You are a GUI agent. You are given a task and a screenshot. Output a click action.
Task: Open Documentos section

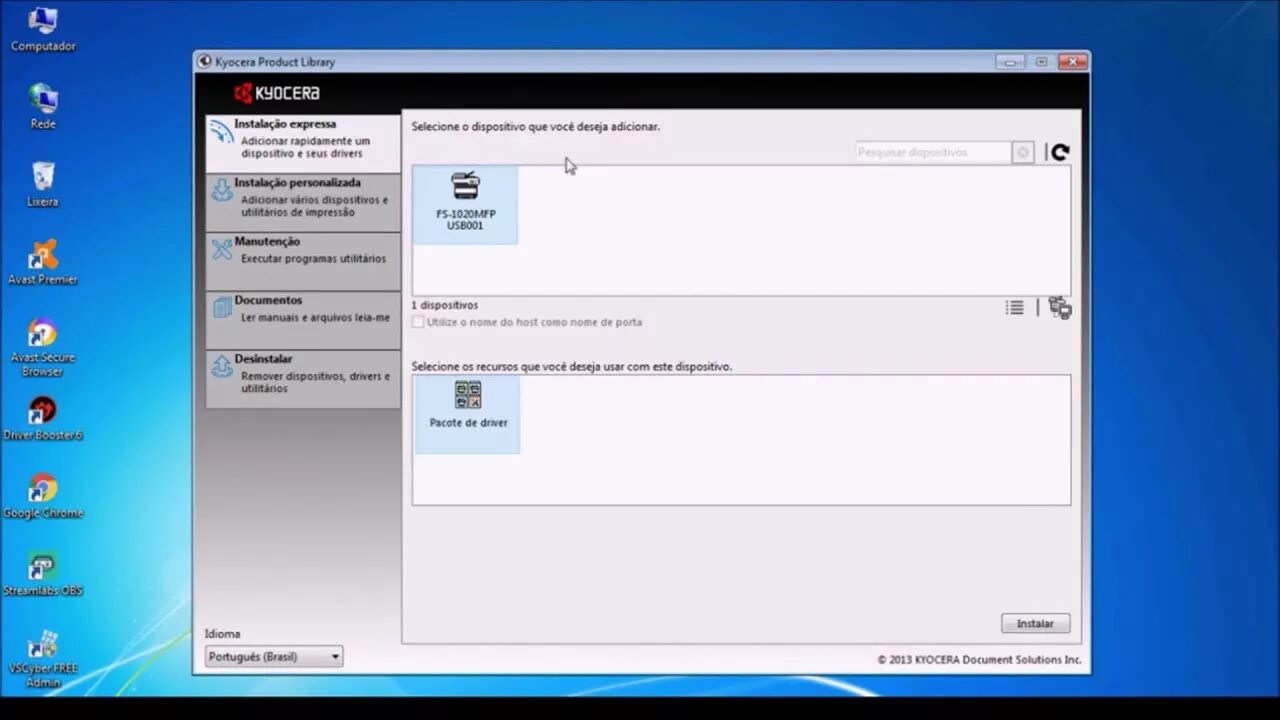(303, 319)
